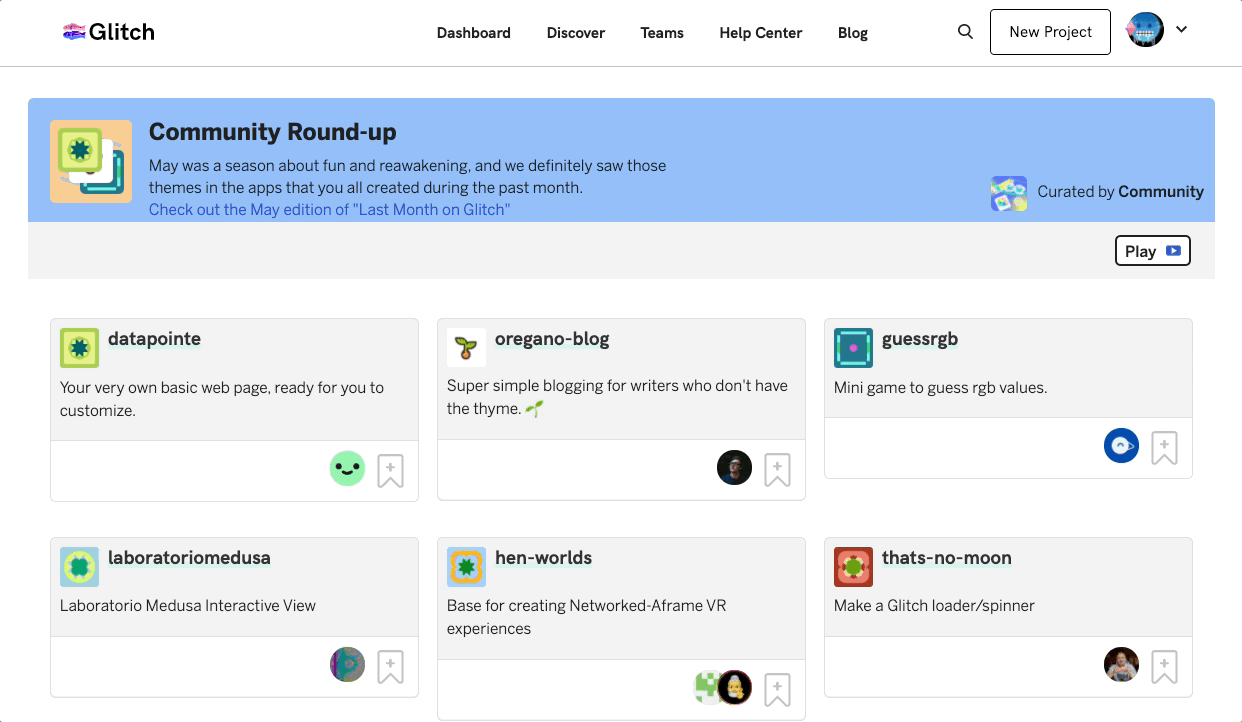This screenshot has height=722, width=1242.
Task: Toggle bookmark on the datapointe card
Action: click(x=390, y=470)
